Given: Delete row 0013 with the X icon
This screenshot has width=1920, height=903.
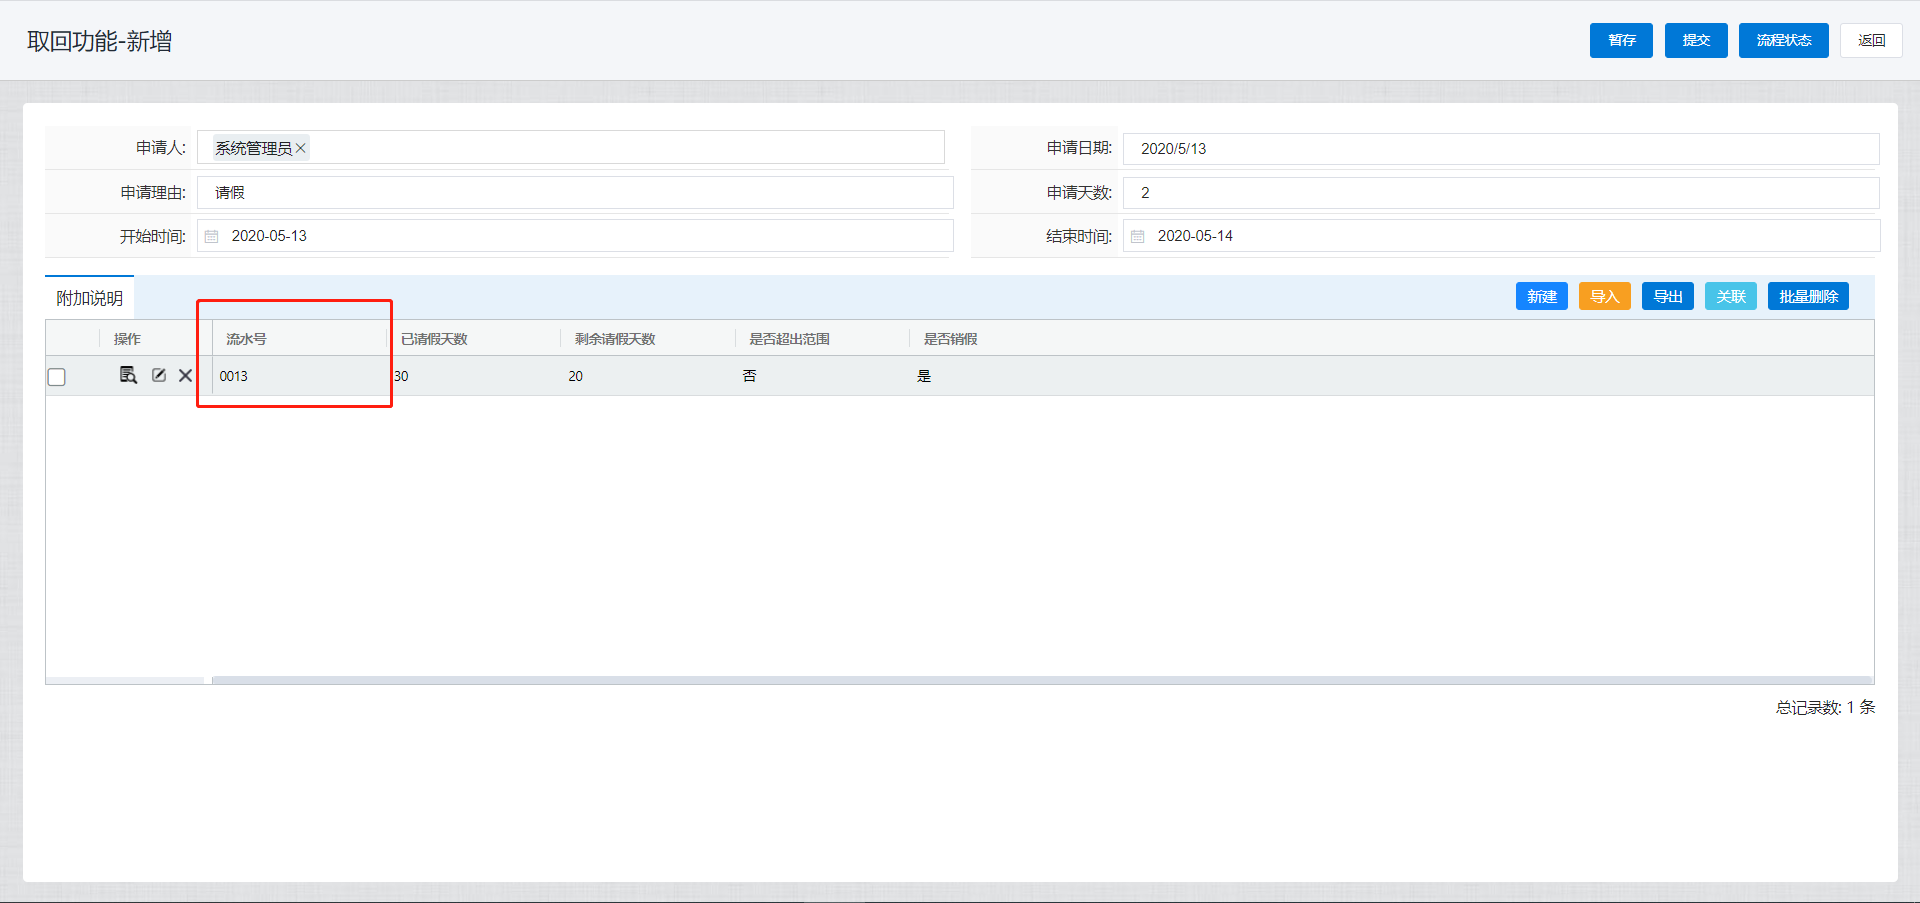Looking at the screenshot, I should click(x=185, y=375).
